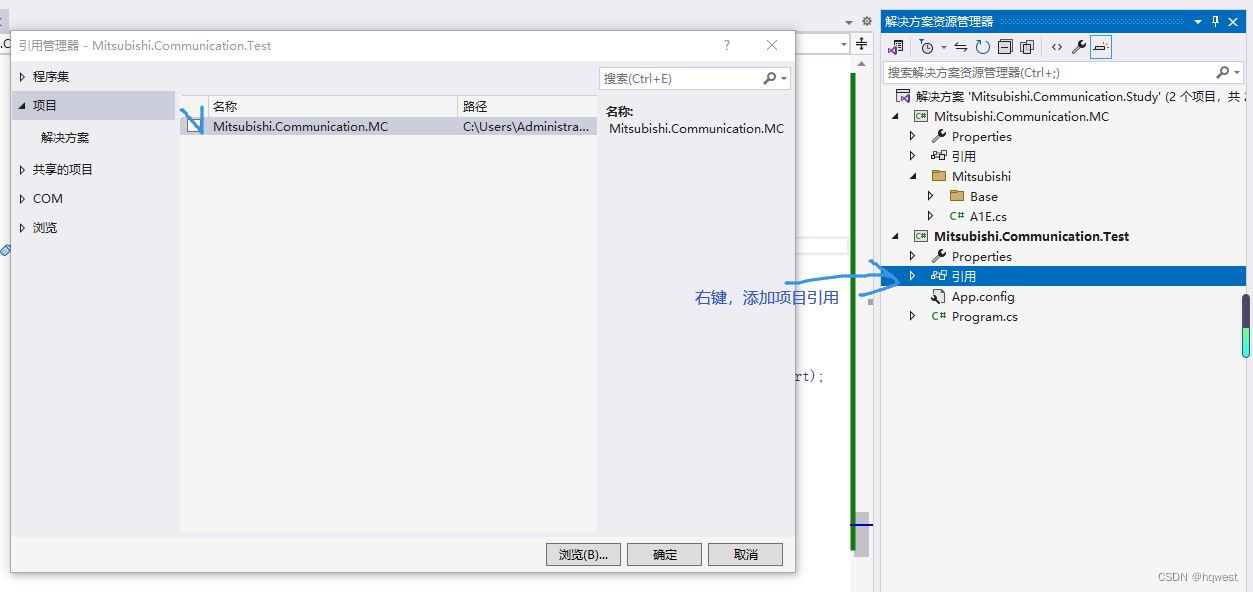Select 解决方案 under 项目 in the dialog
This screenshot has height=592, width=1253.
[x=65, y=138]
